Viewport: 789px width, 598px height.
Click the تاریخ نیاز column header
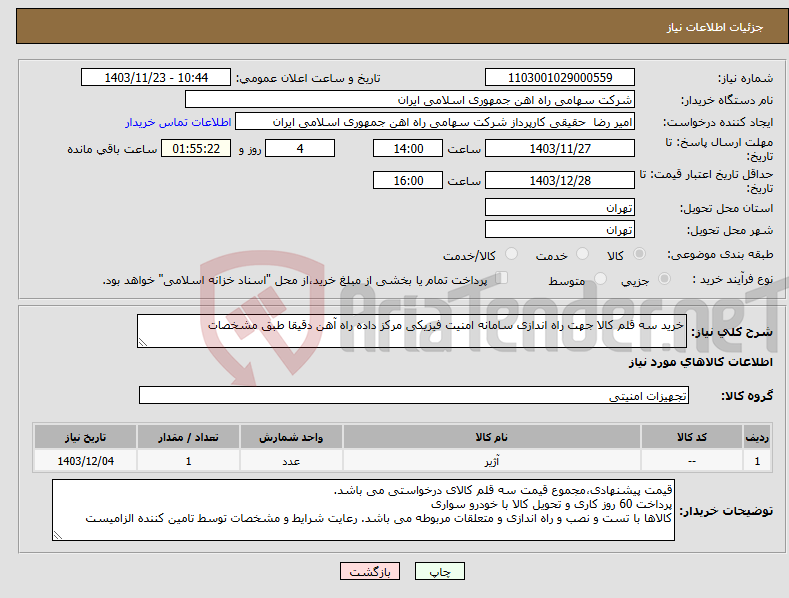point(86,437)
